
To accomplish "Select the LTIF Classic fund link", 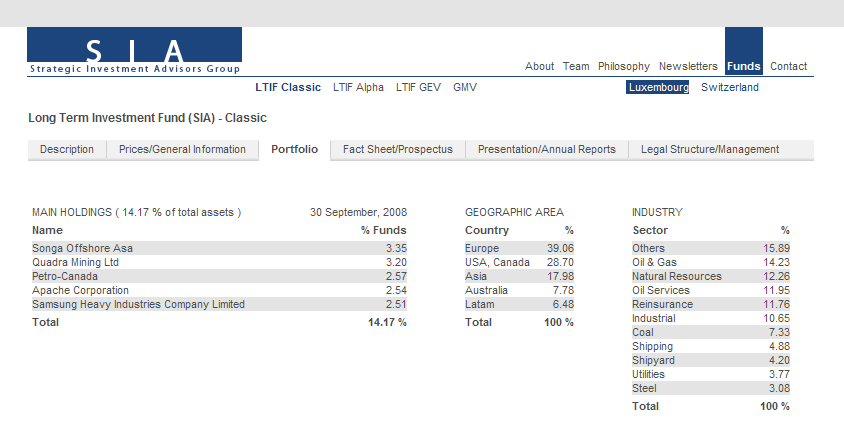I will [288, 87].
